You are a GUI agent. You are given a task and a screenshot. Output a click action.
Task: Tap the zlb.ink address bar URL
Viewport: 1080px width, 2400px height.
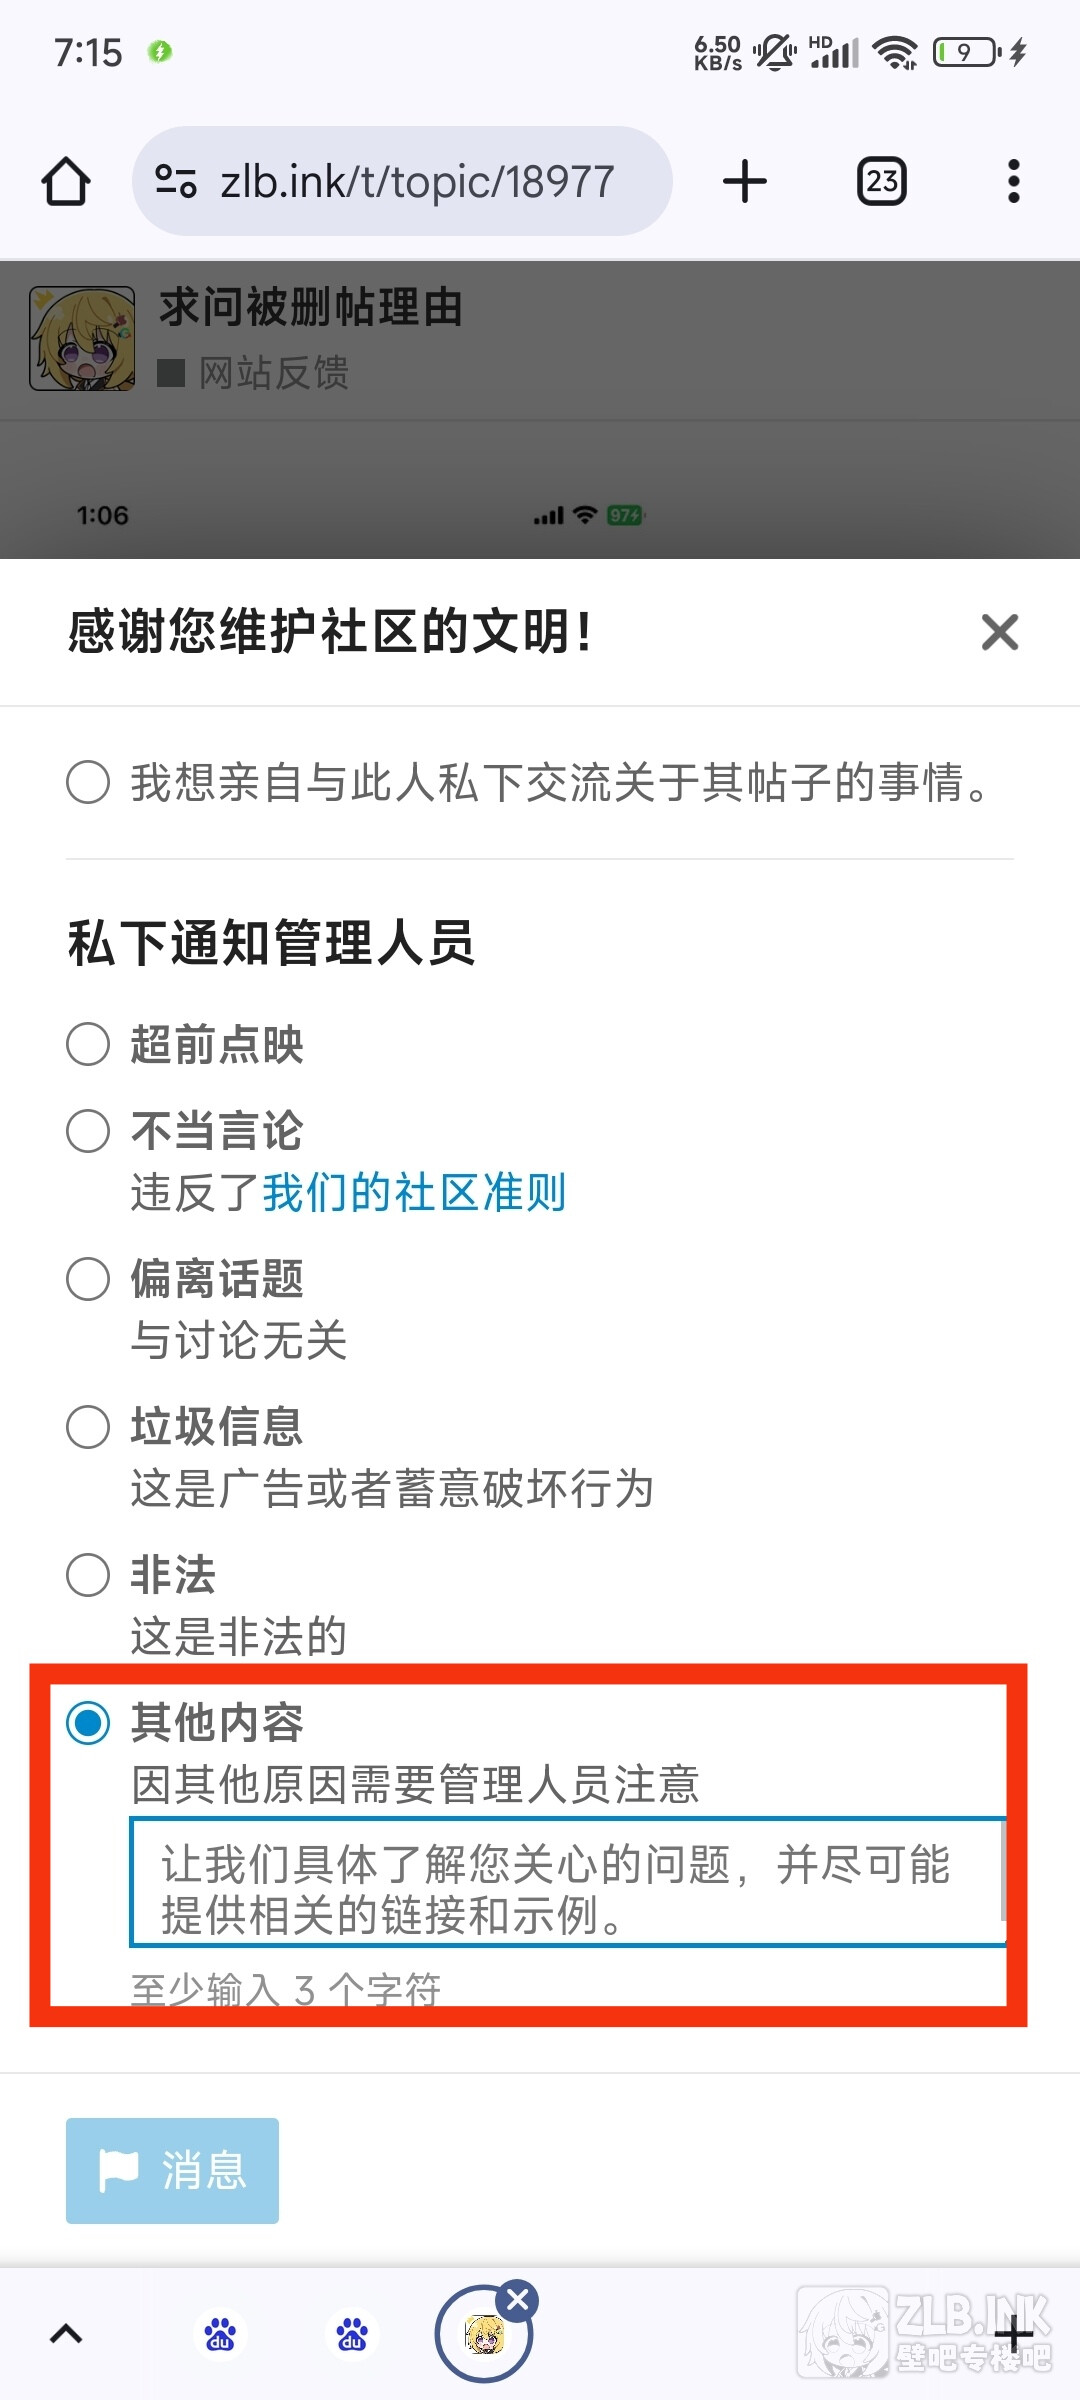tap(417, 182)
